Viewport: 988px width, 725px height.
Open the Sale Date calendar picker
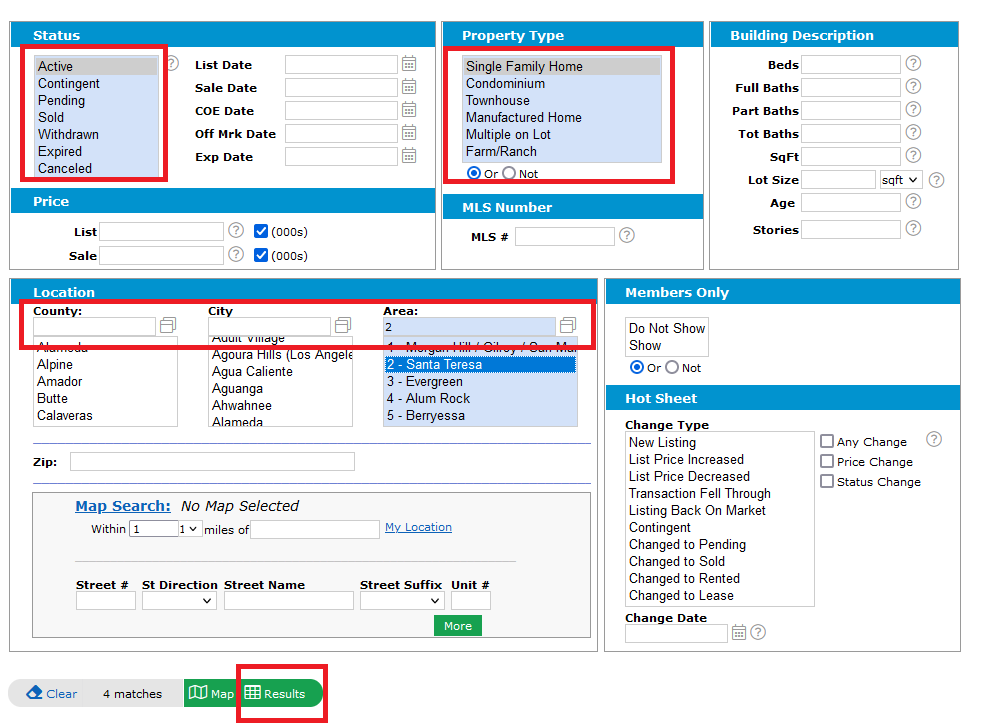click(x=409, y=87)
